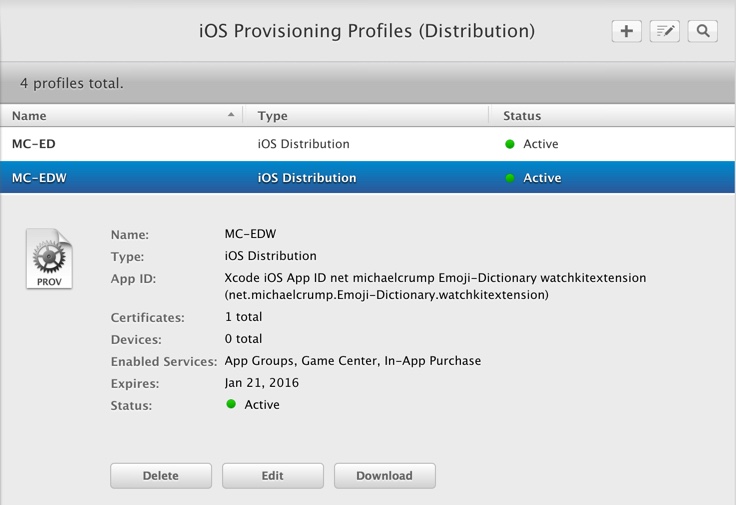736x505 pixels.
Task: Add a new provisioning profile with plus icon
Action: 627,31
